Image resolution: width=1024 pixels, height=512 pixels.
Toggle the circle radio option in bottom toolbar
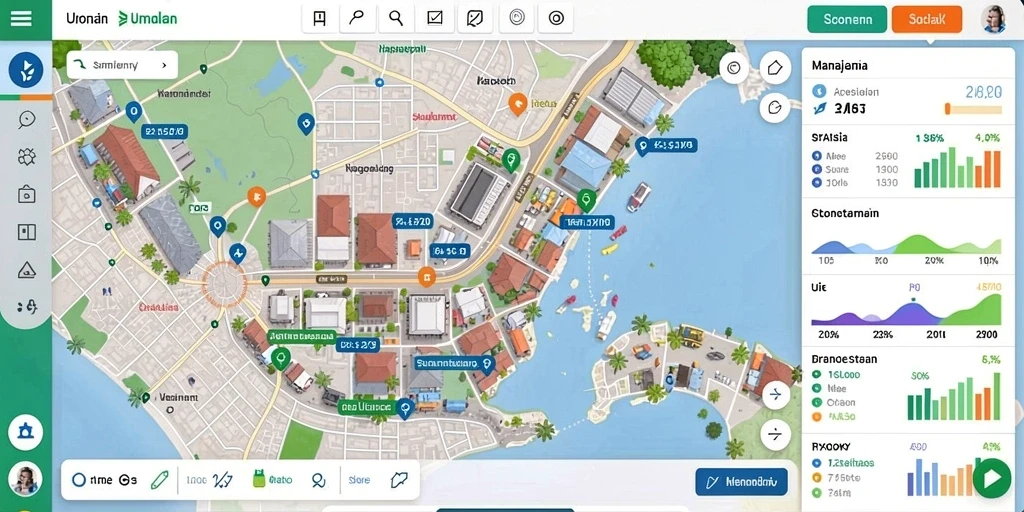(x=78, y=480)
